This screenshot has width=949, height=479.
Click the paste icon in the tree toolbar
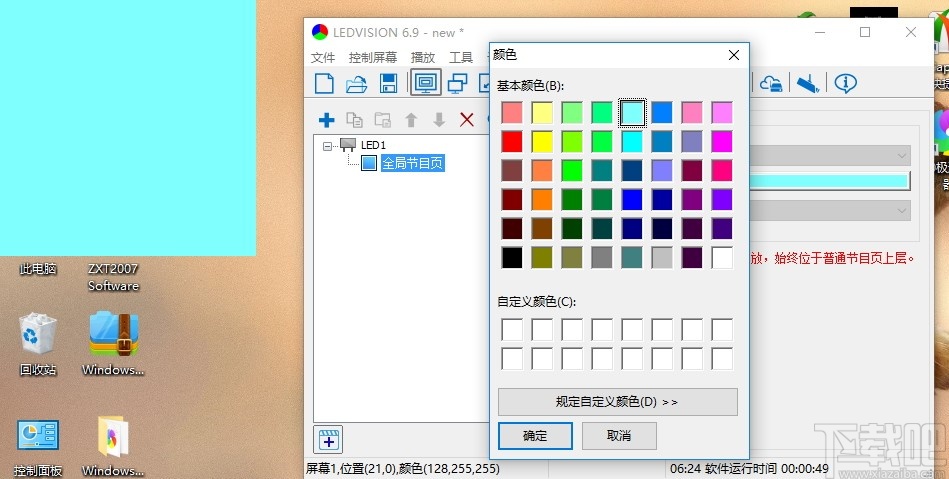383,120
